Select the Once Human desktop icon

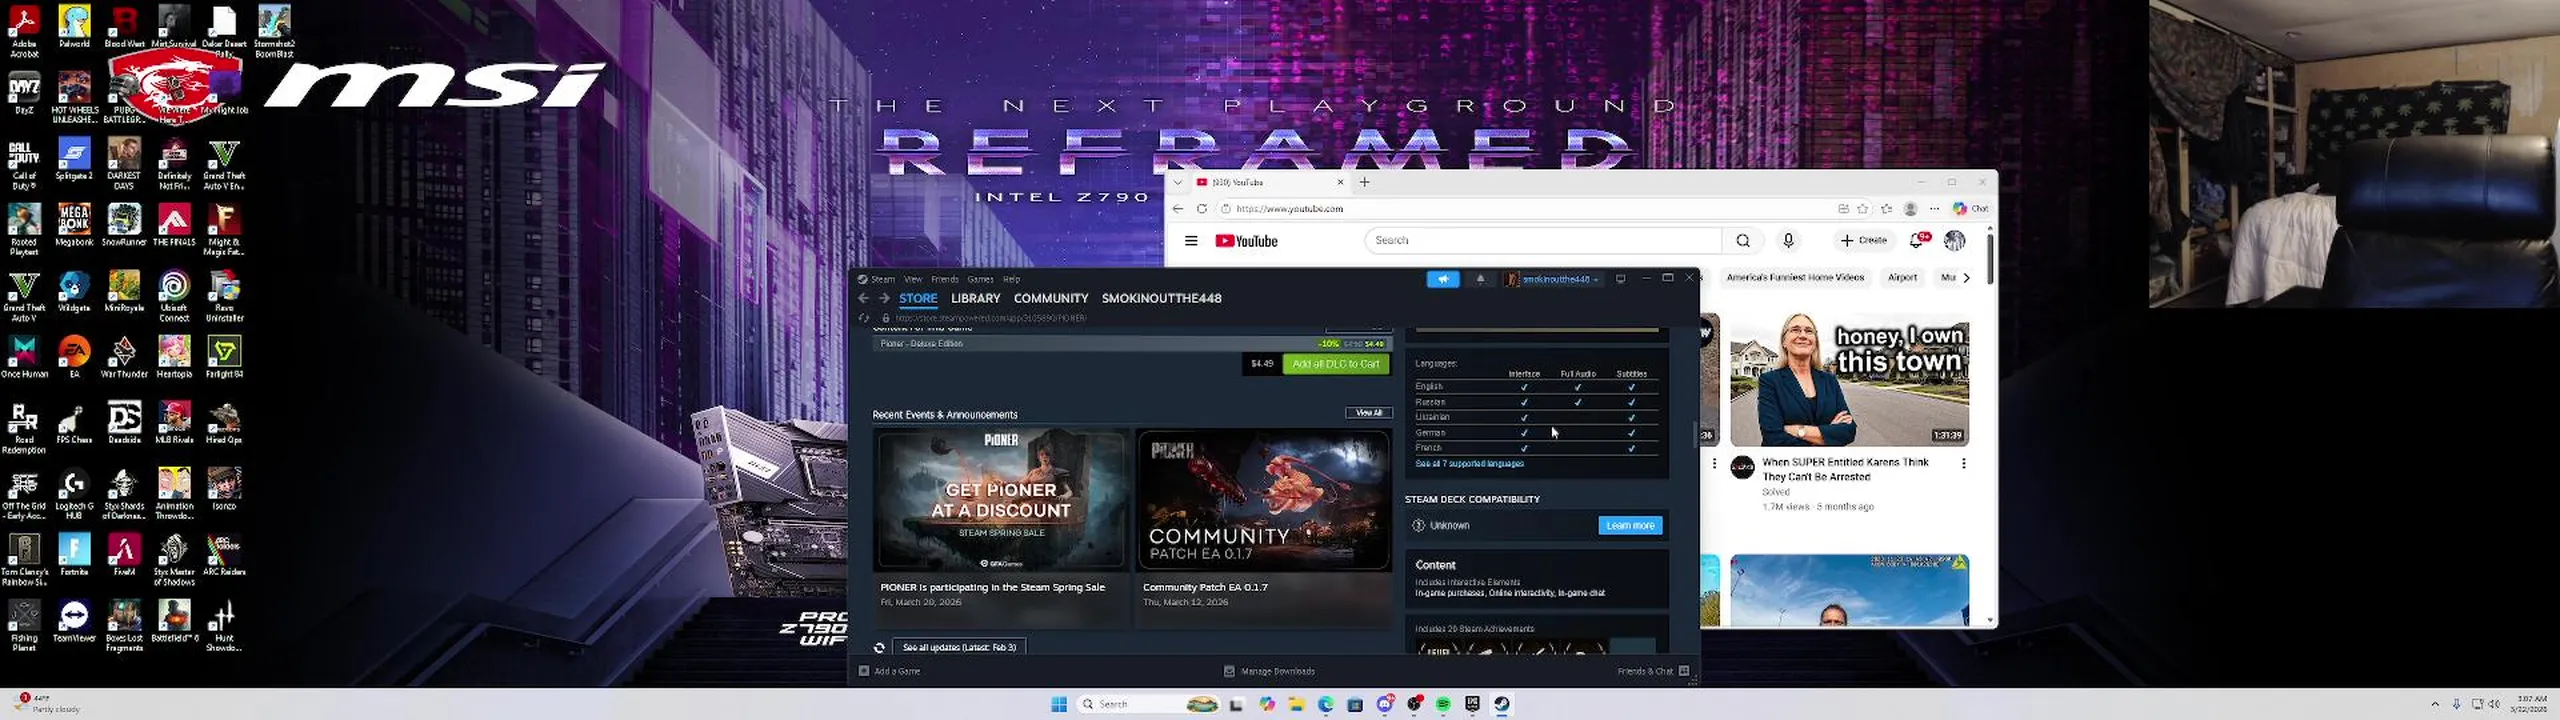click(x=24, y=358)
